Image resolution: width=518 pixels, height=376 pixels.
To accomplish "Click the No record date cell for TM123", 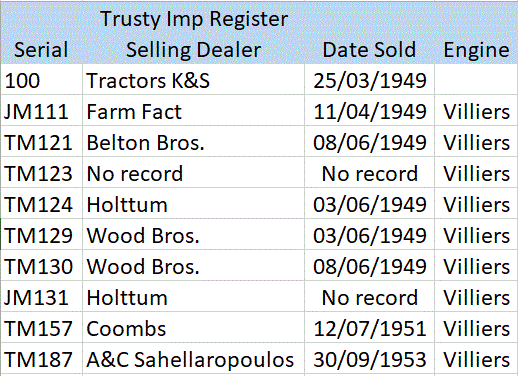I will [x=369, y=173].
